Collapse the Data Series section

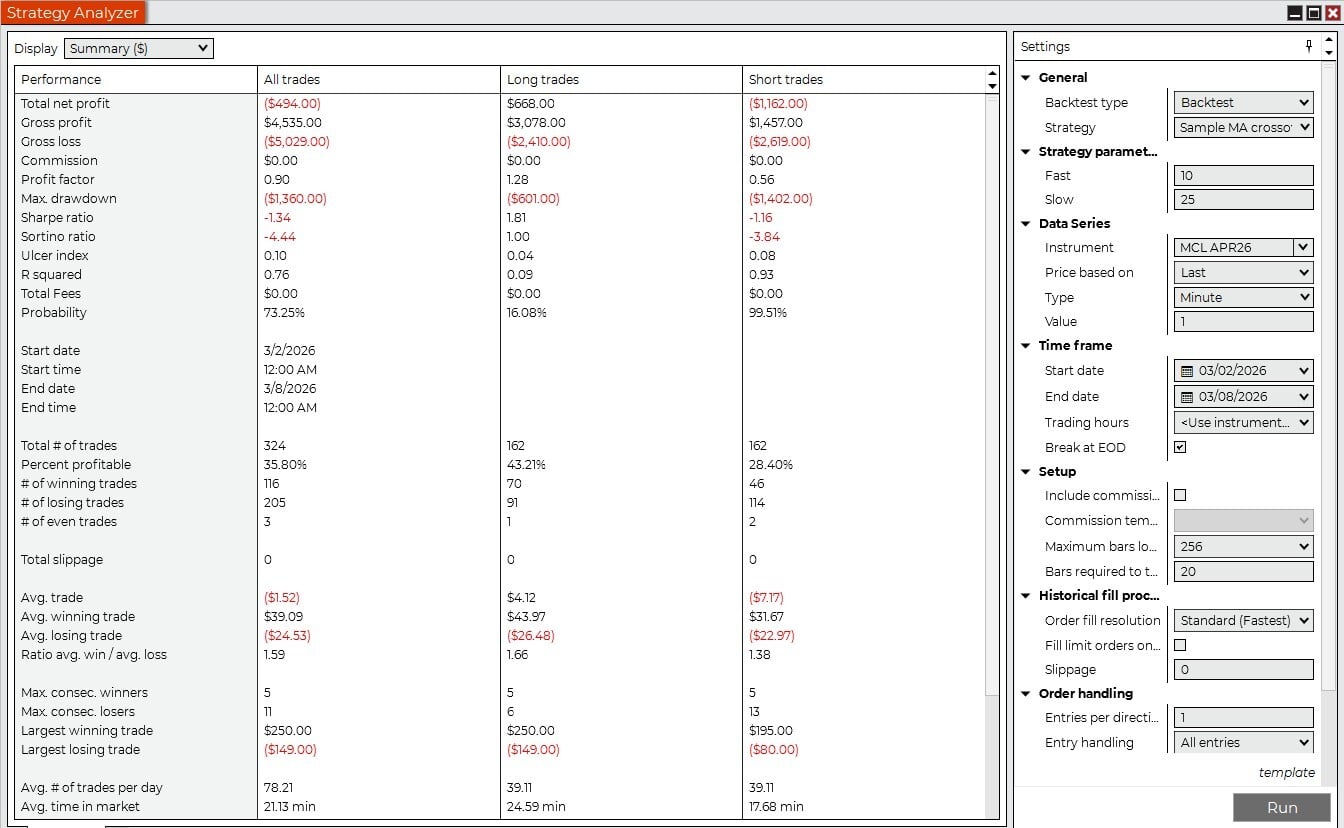(x=1026, y=224)
